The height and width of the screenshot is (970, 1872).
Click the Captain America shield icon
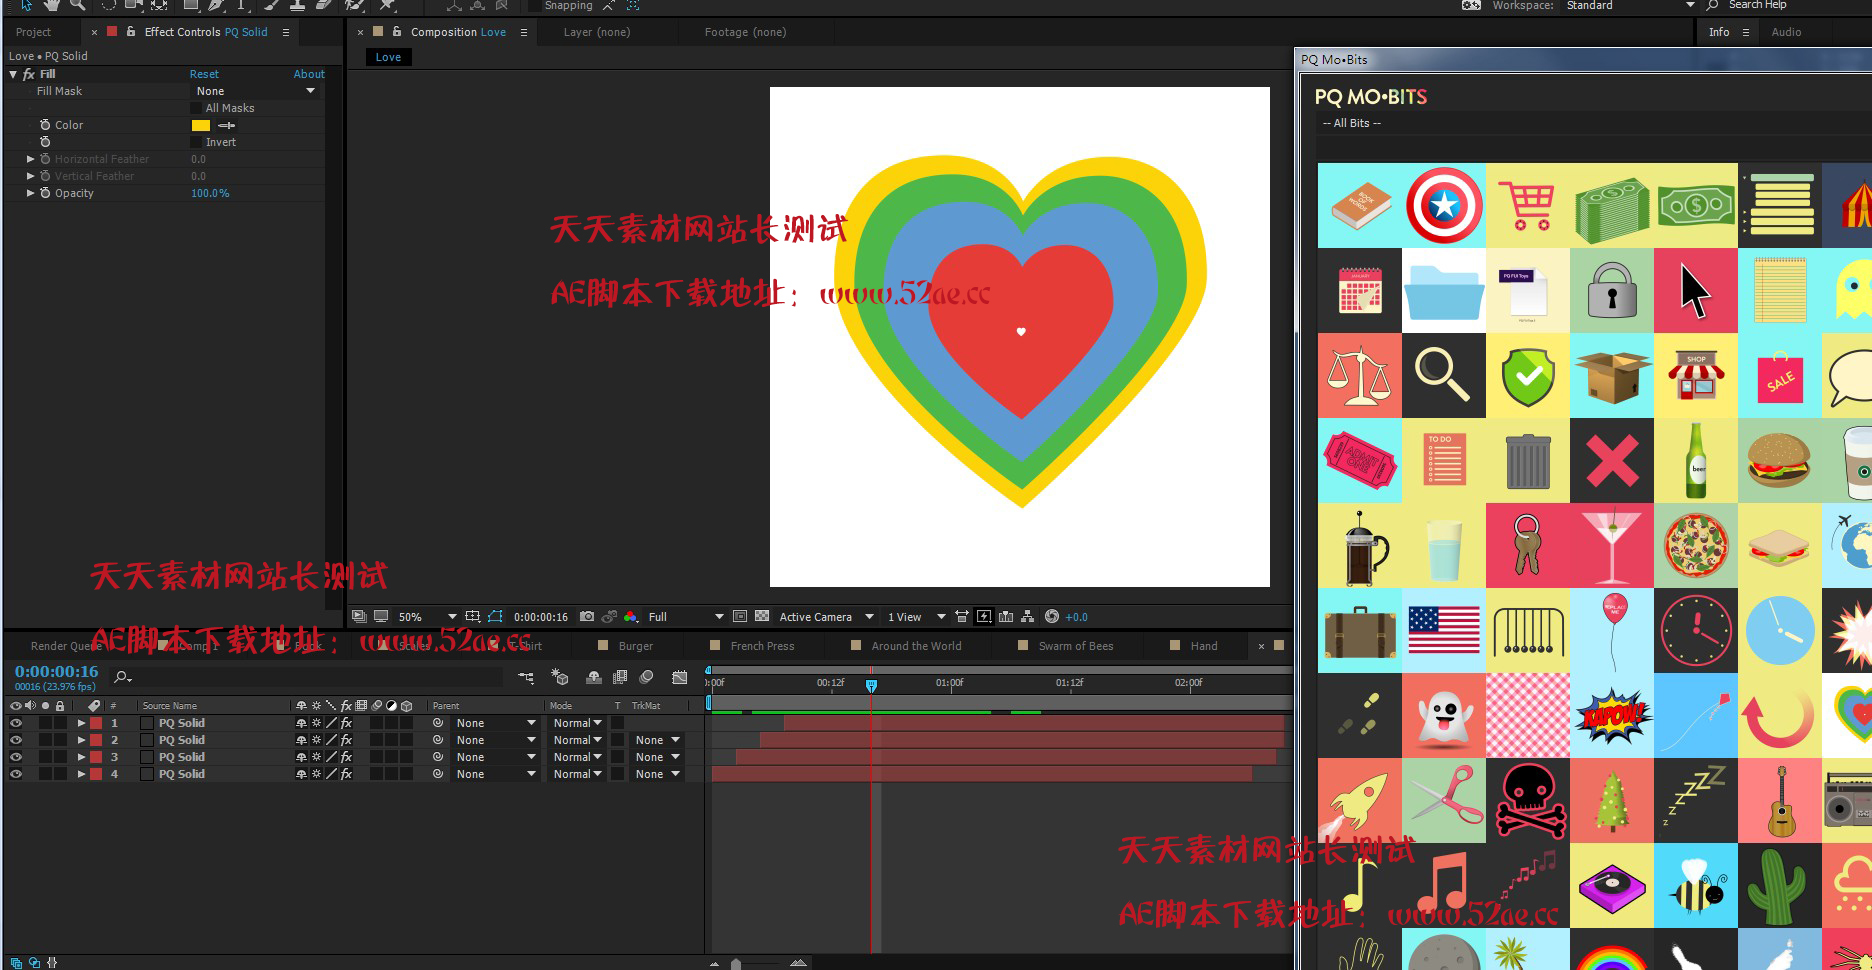click(x=1444, y=205)
